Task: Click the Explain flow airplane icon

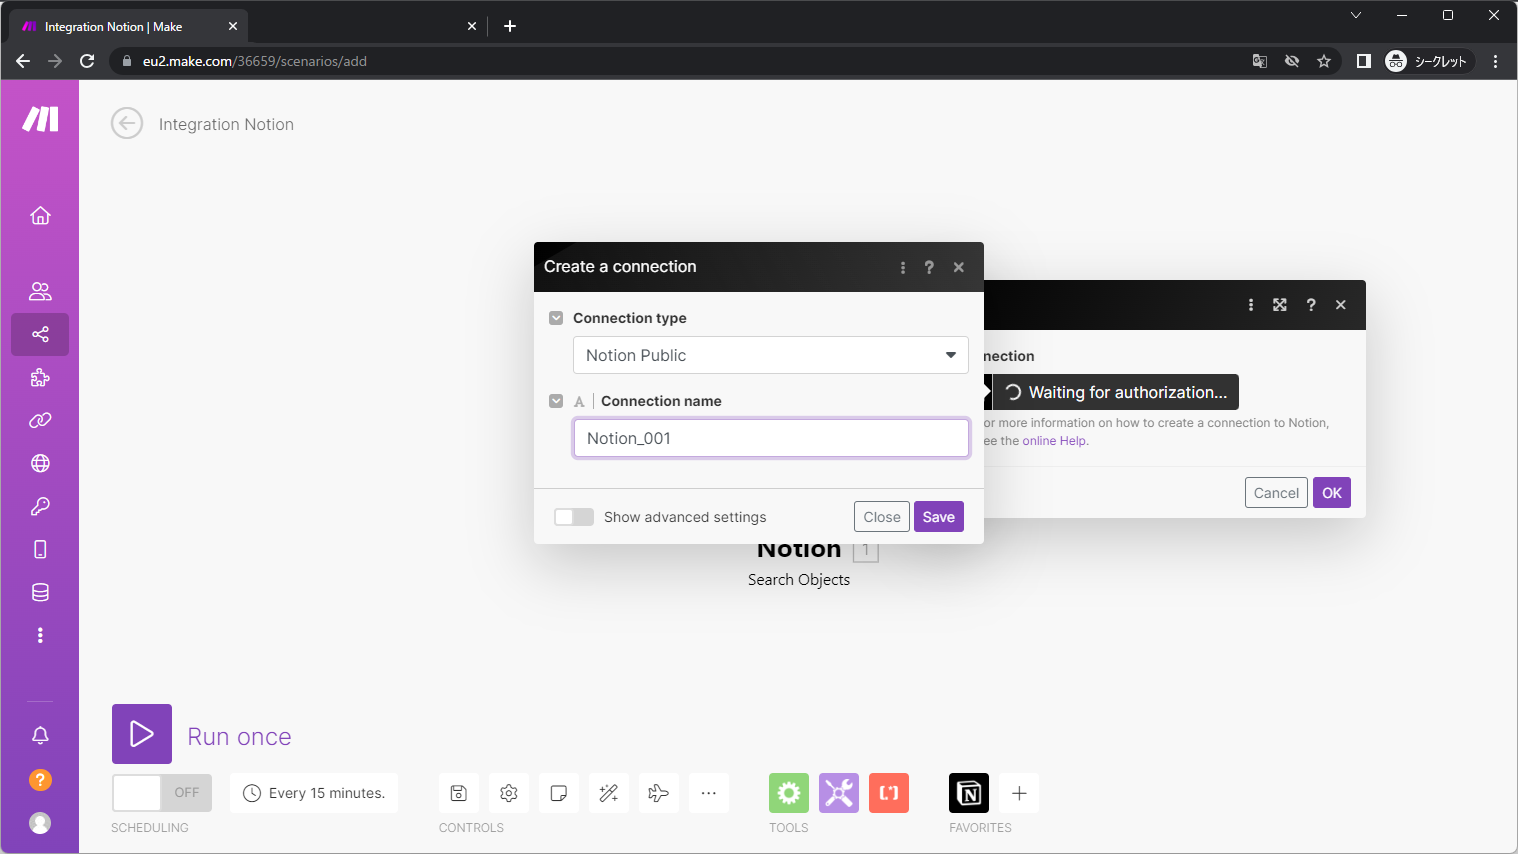Action: [x=659, y=793]
